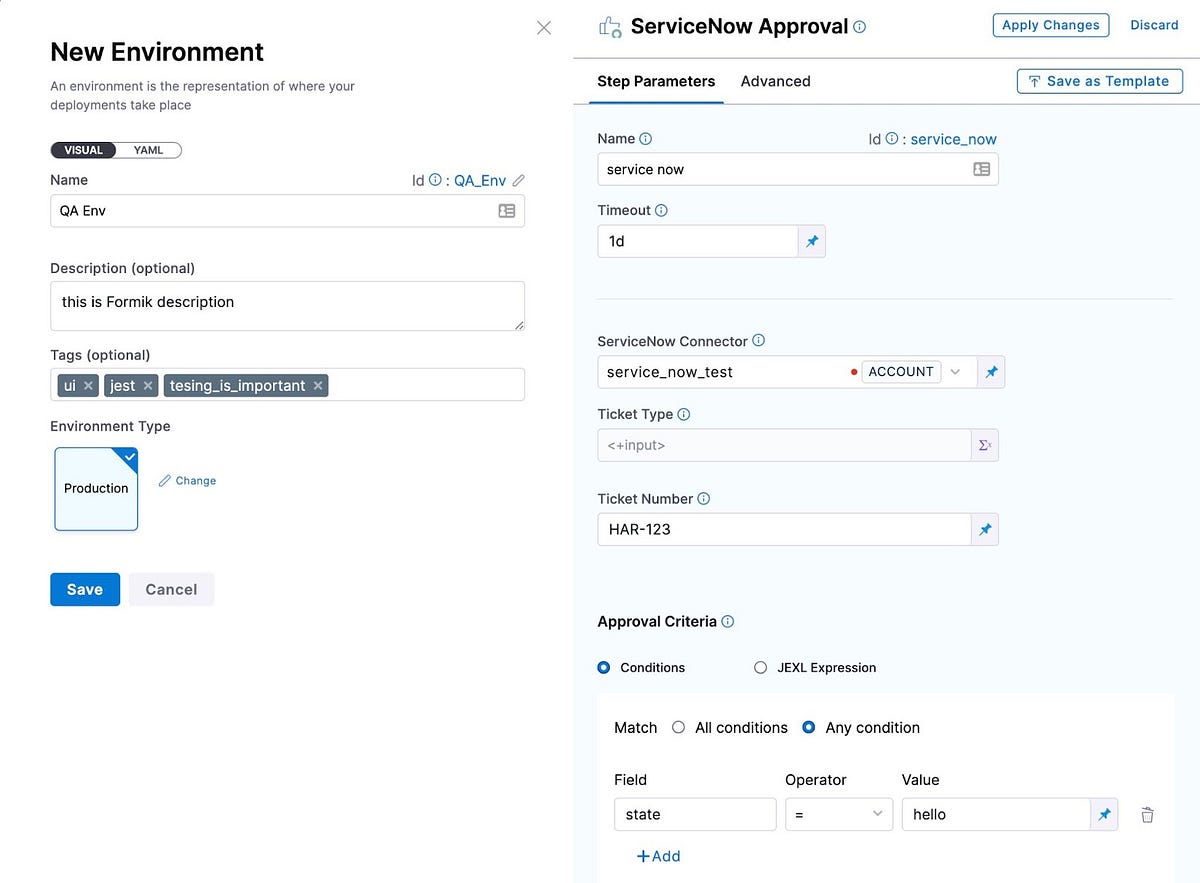Switch to YAML view

[149, 149]
